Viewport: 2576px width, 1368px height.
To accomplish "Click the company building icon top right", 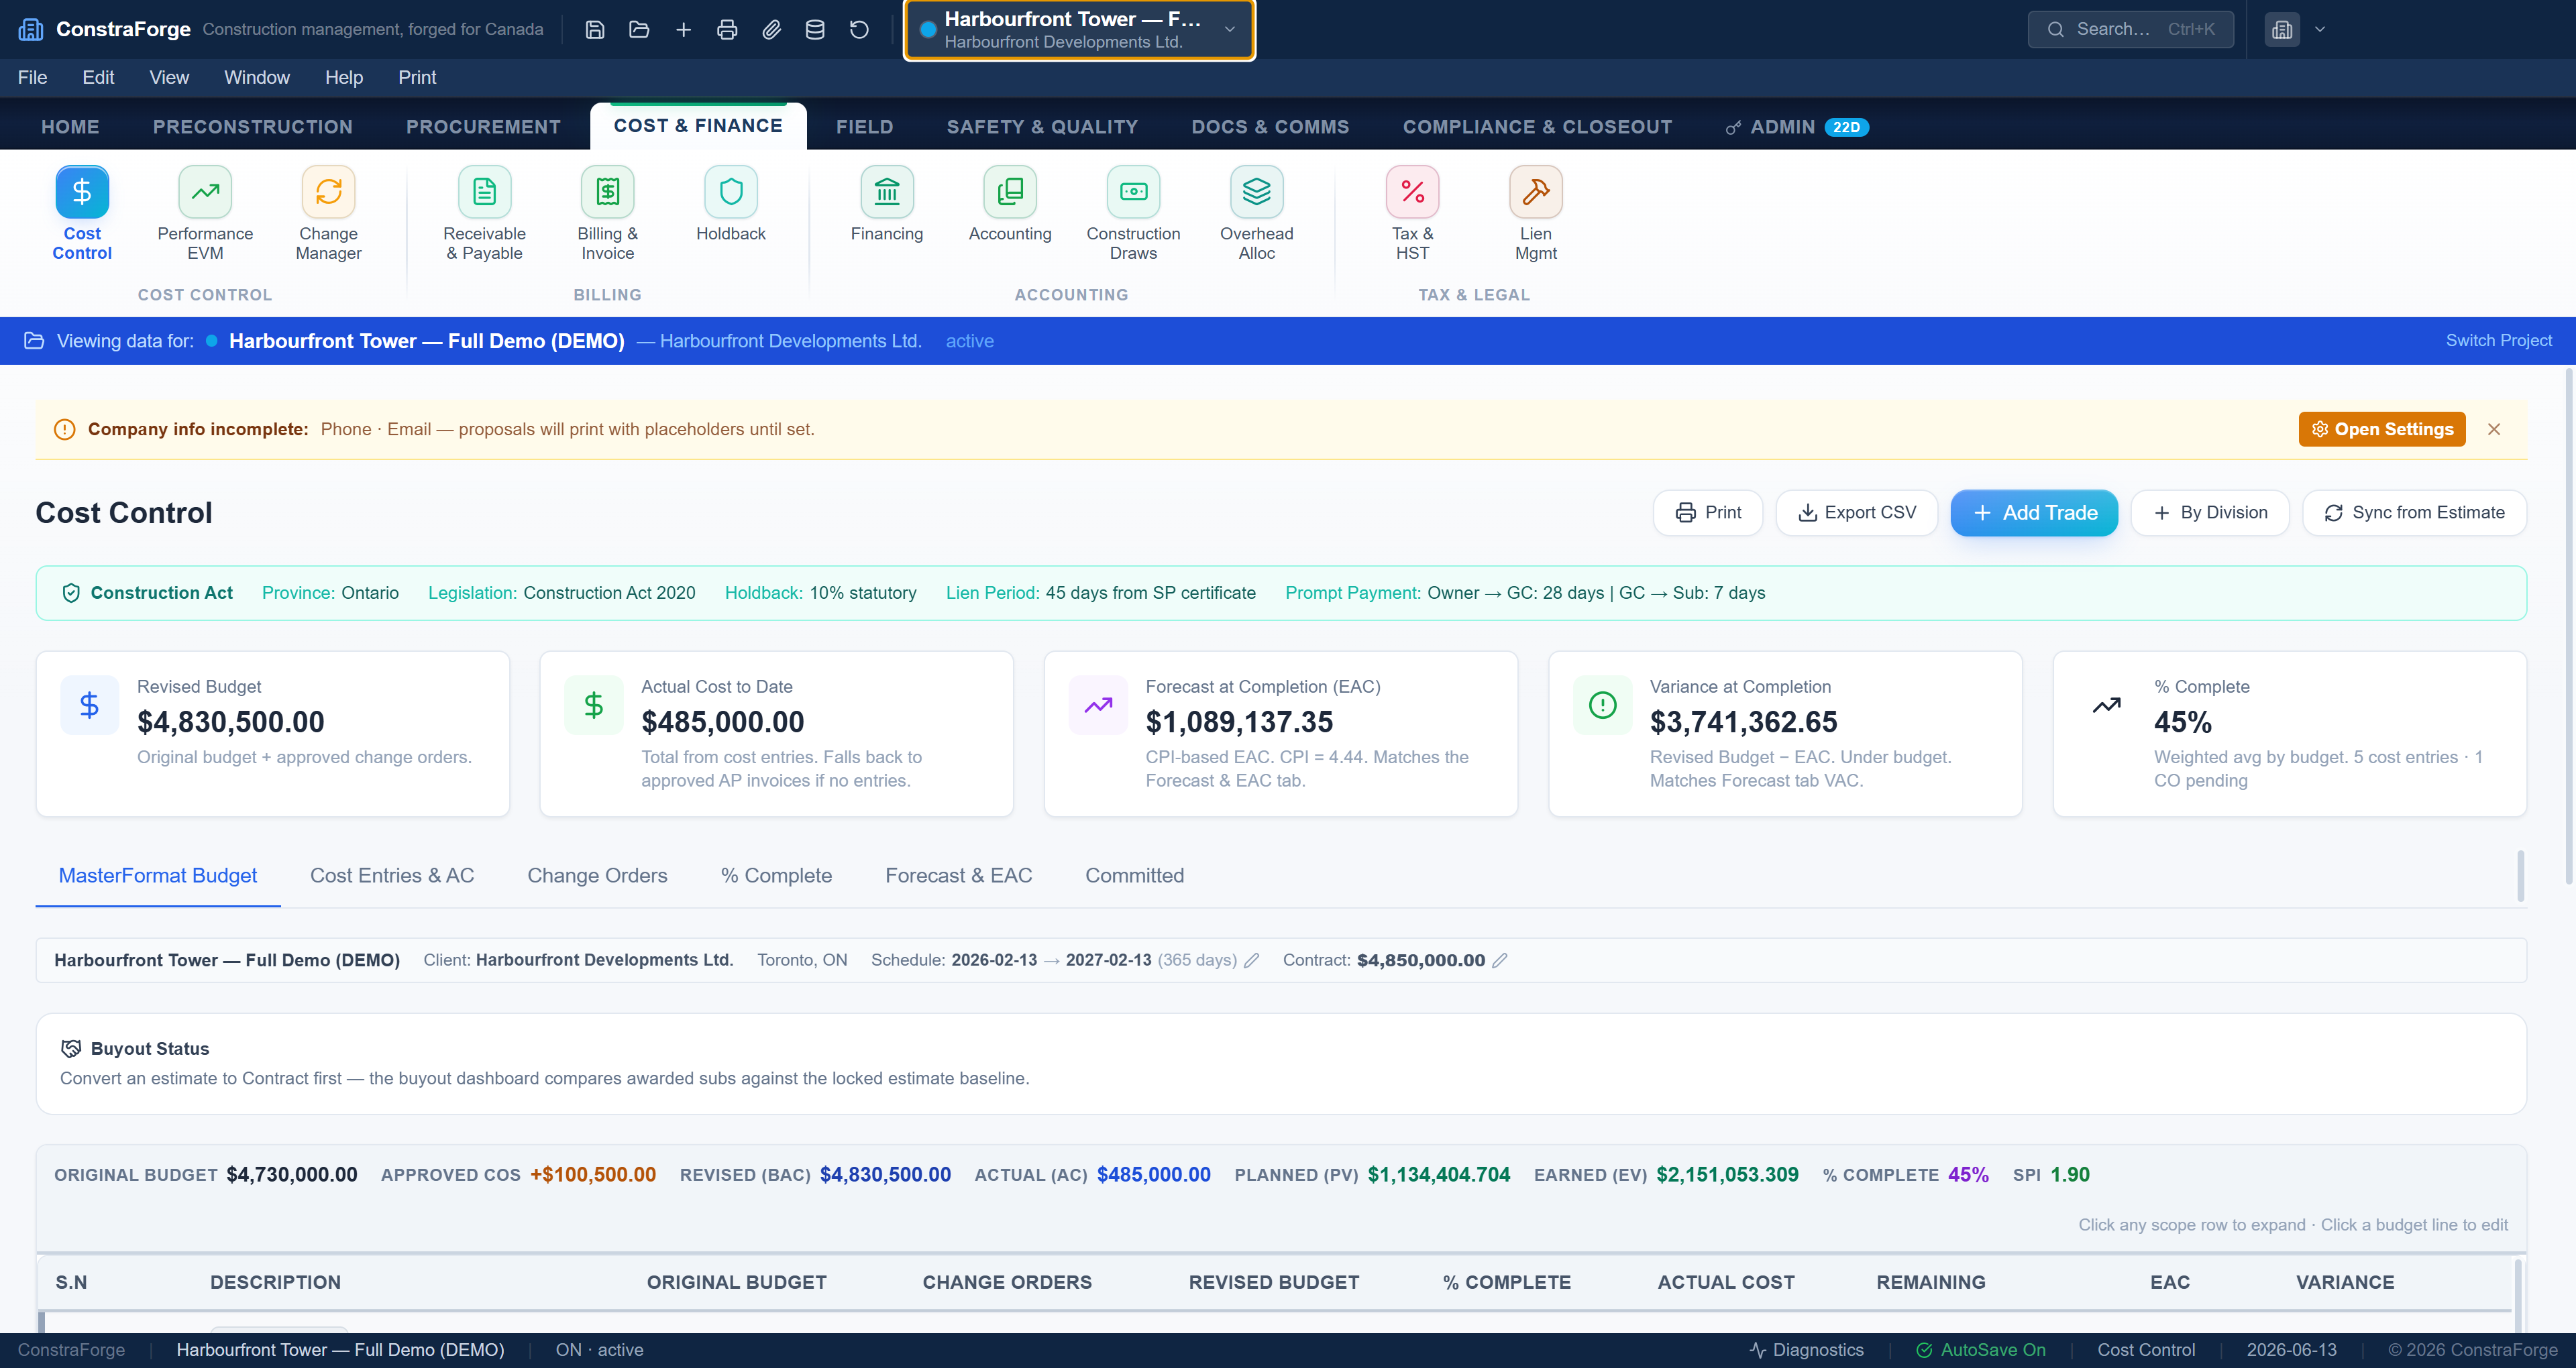I will click(x=2282, y=29).
